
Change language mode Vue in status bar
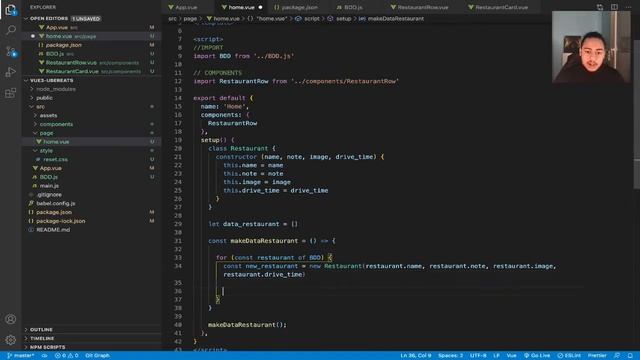[511, 356]
